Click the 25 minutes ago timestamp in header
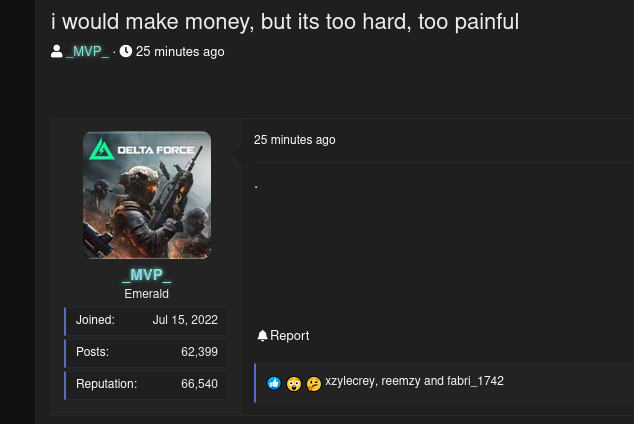Screen dimensions: 634x424 [x=180, y=52]
